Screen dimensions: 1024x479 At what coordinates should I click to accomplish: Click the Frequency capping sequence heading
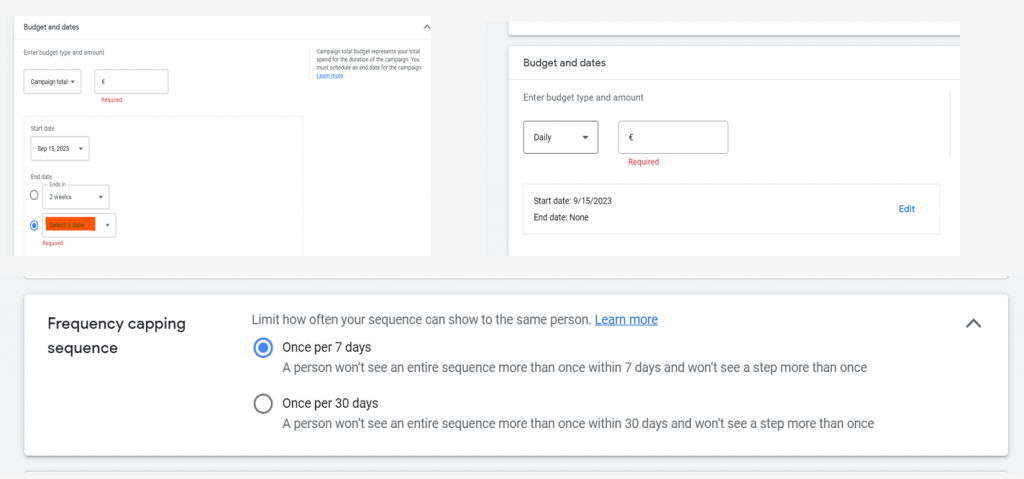coord(116,335)
